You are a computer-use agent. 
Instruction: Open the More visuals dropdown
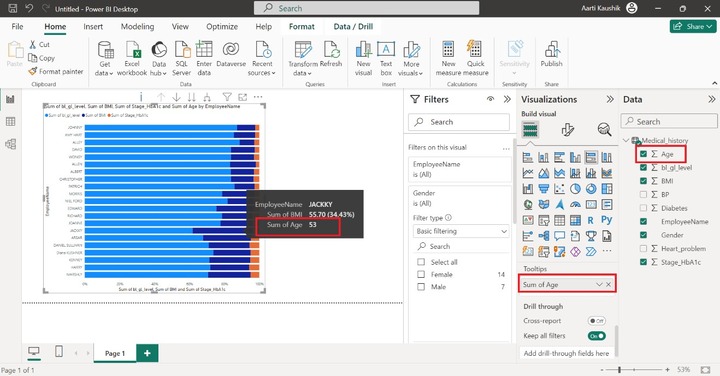click(x=411, y=58)
